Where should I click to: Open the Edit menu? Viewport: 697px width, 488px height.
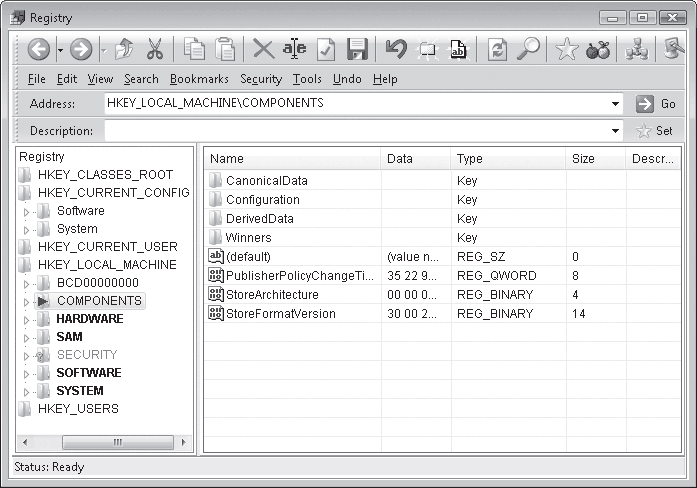coord(67,79)
